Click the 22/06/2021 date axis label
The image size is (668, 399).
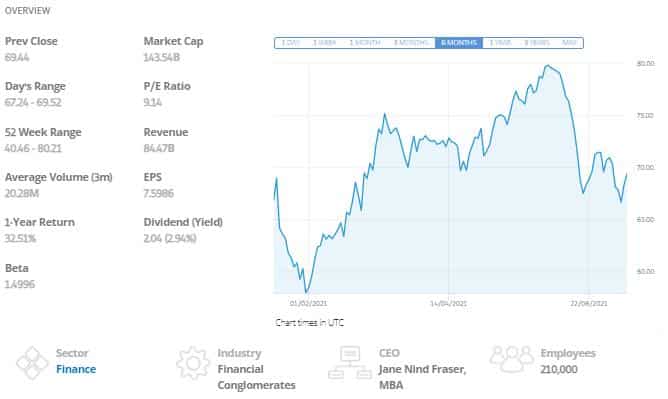[x=589, y=303]
